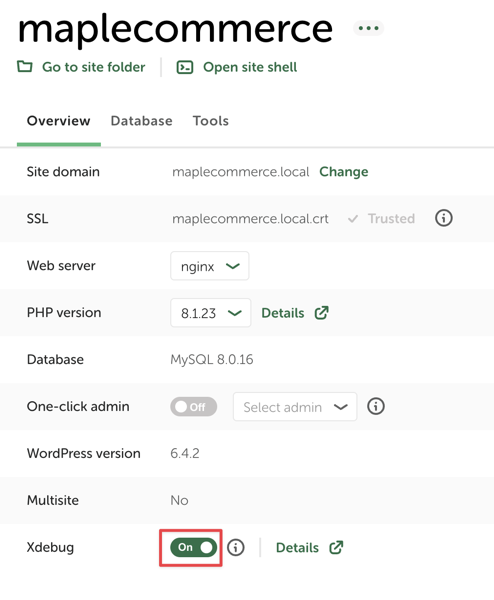Open the One-click admin info icon
Image resolution: width=494 pixels, height=600 pixels.
point(376,406)
